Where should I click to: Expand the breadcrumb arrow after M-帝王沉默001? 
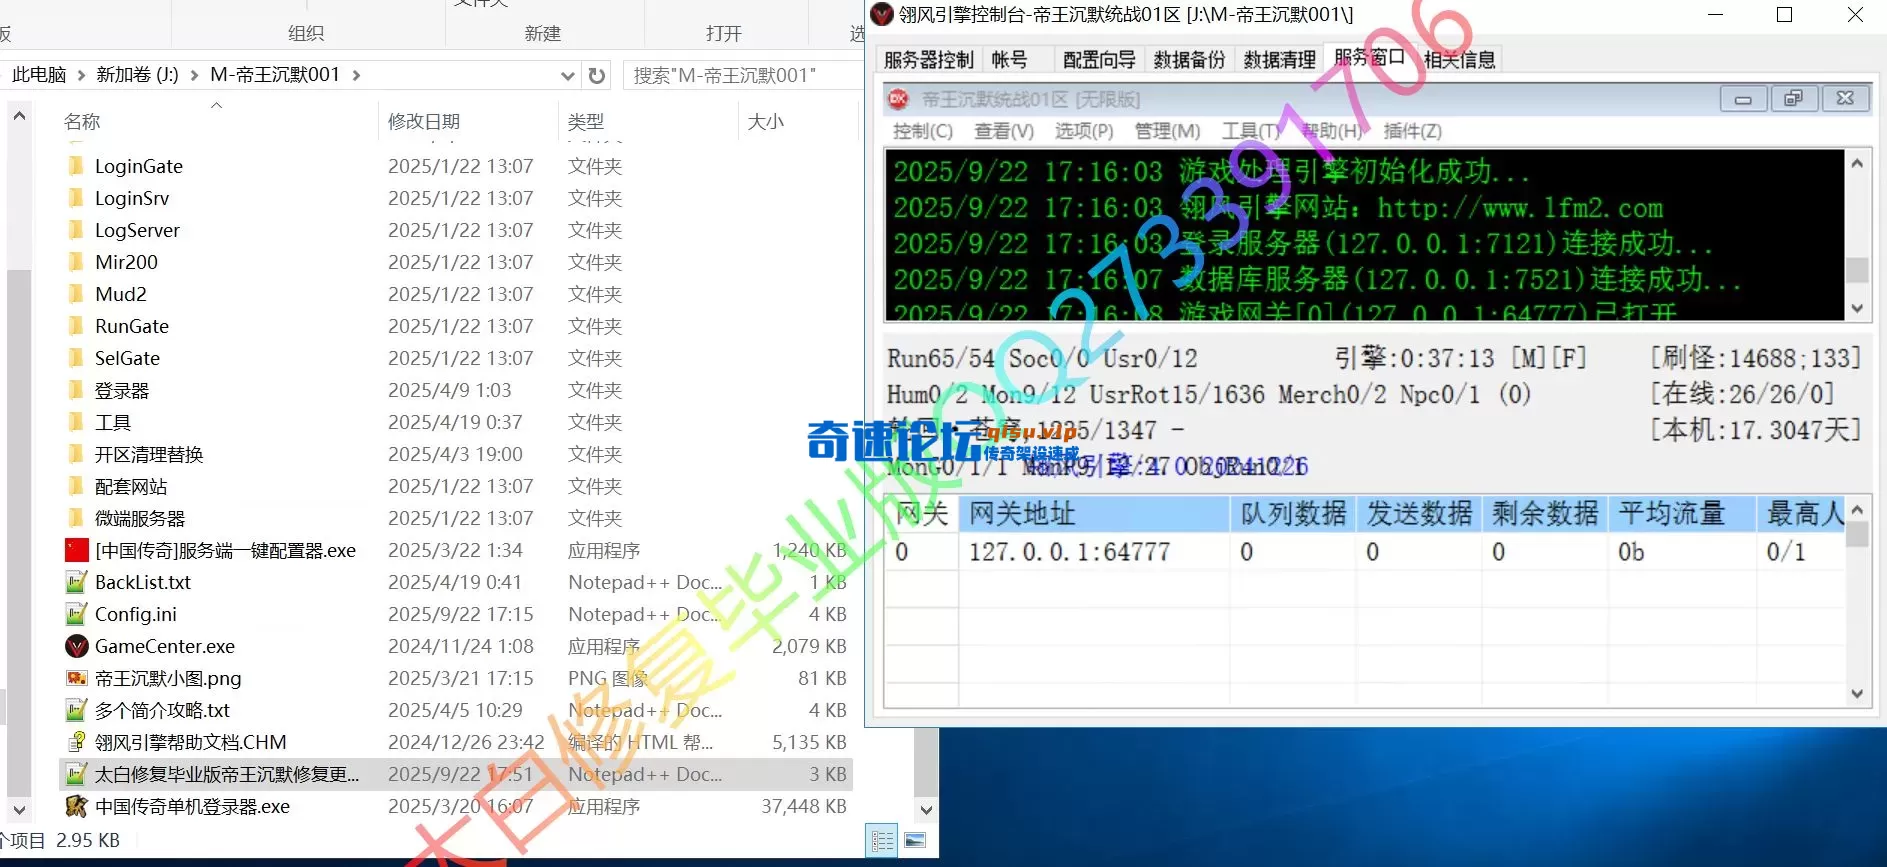click(x=356, y=75)
